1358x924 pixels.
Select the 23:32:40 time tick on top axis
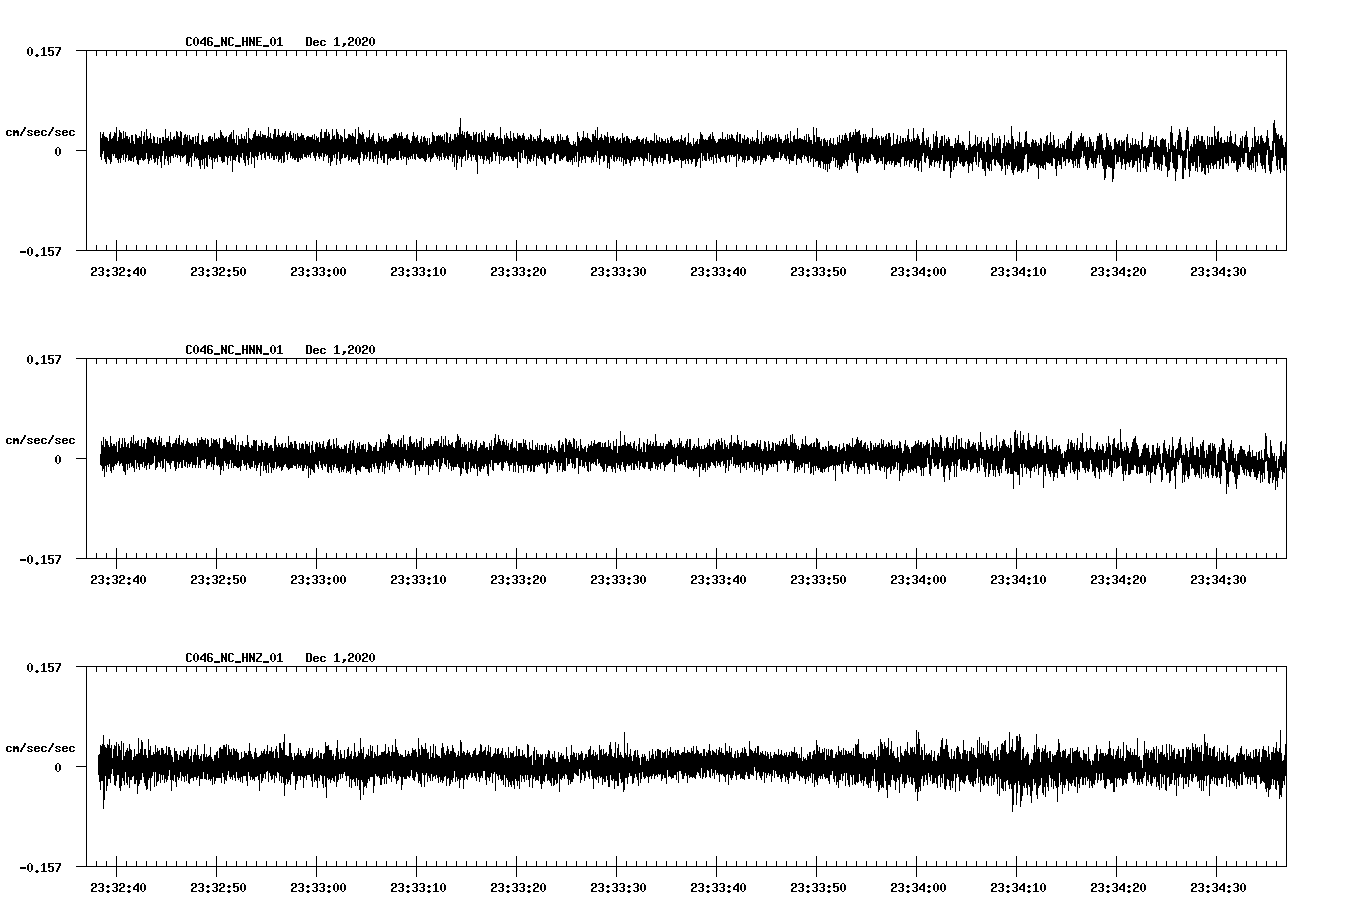(118, 269)
